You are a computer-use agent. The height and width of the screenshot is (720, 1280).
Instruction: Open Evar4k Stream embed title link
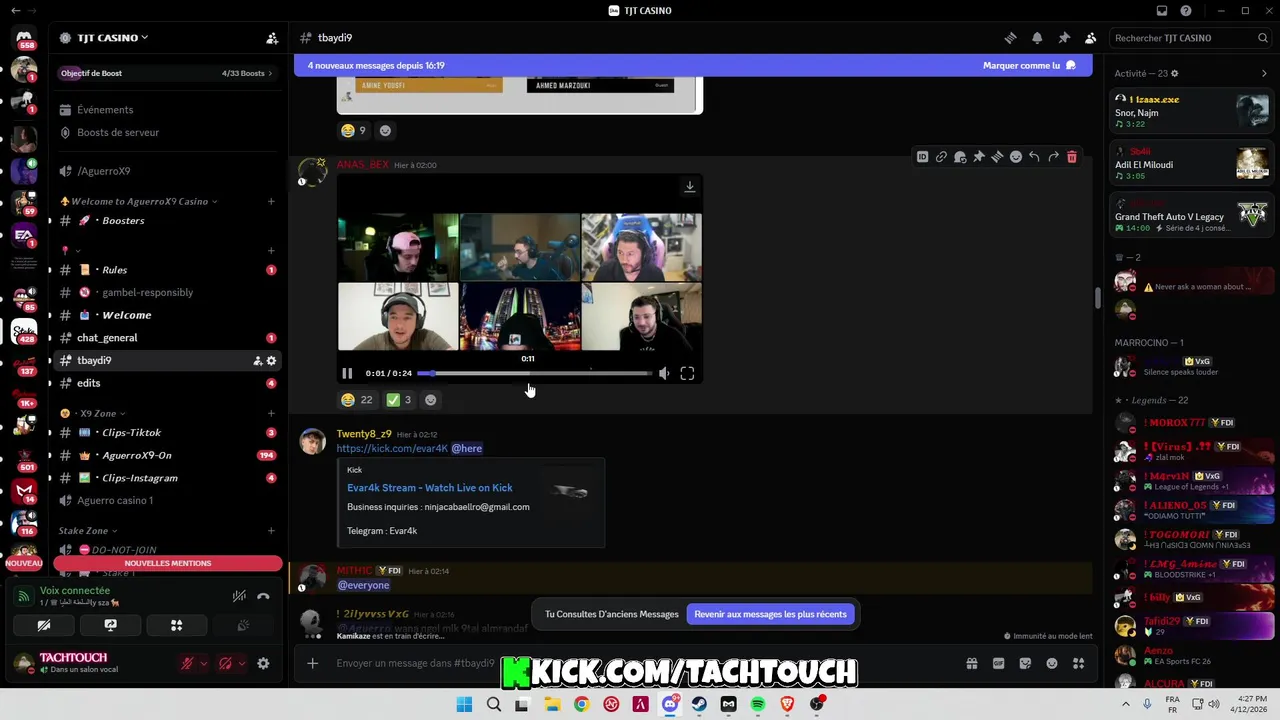[x=430, y=488]
